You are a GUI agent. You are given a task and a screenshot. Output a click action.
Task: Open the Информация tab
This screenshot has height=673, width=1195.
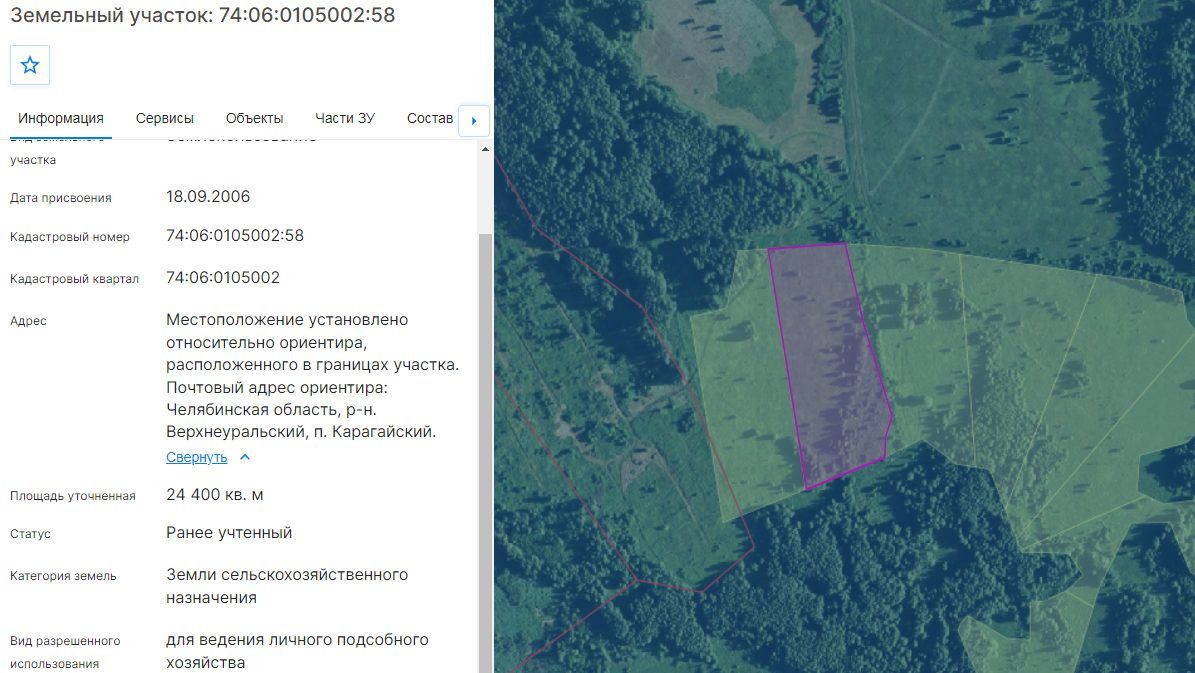tap(61, 118)
